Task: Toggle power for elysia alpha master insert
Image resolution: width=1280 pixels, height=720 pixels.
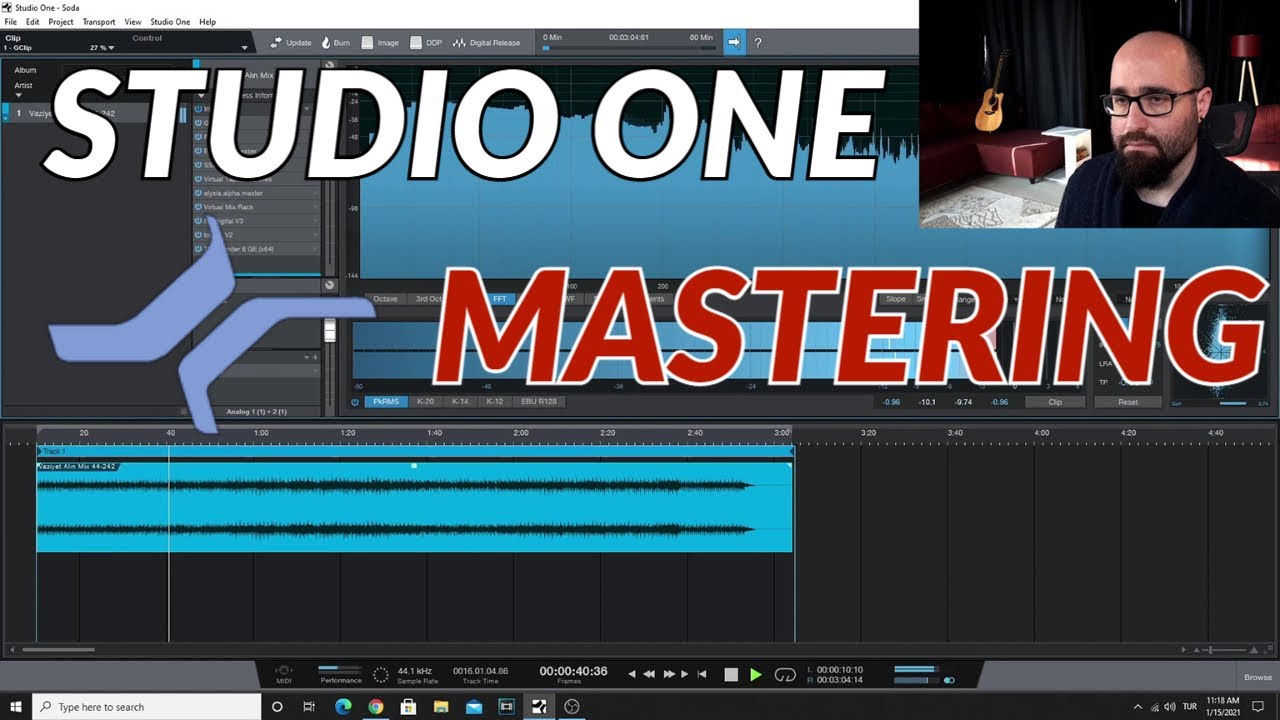Action: 198,193
